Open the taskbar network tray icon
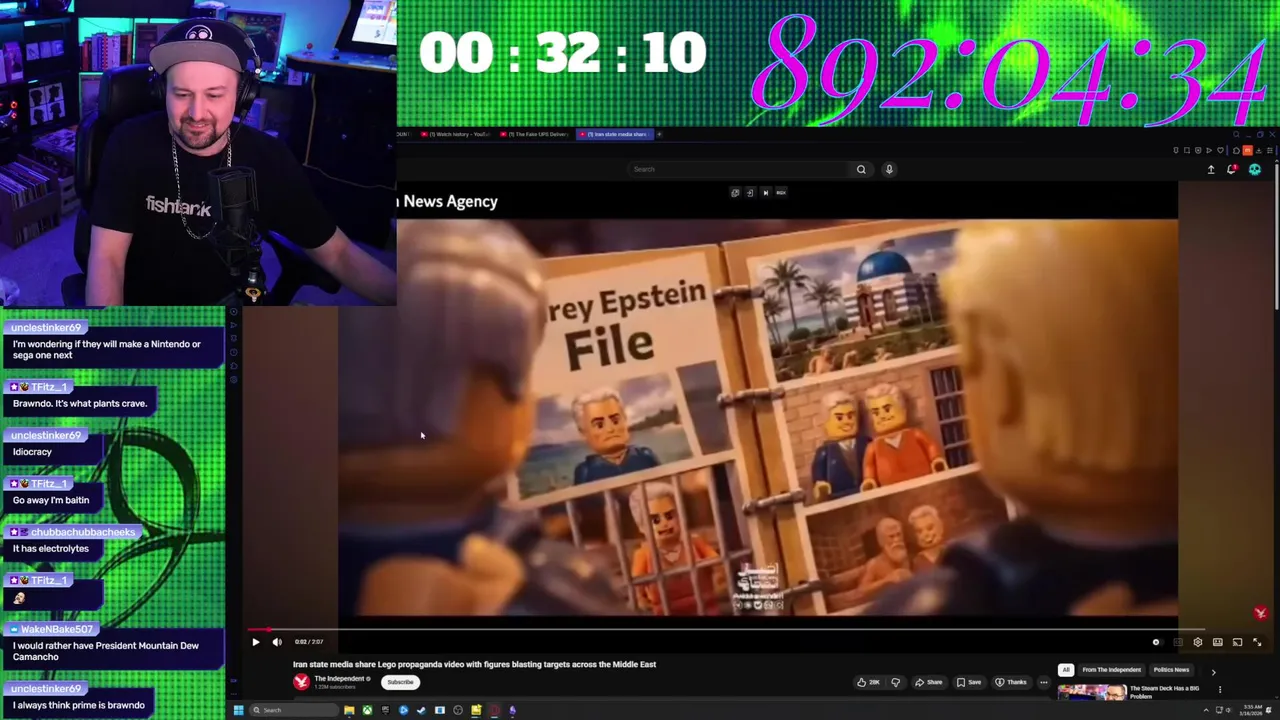This screenshot has height=720, width=1280. pyautogui.click(x=1219, y=710)
